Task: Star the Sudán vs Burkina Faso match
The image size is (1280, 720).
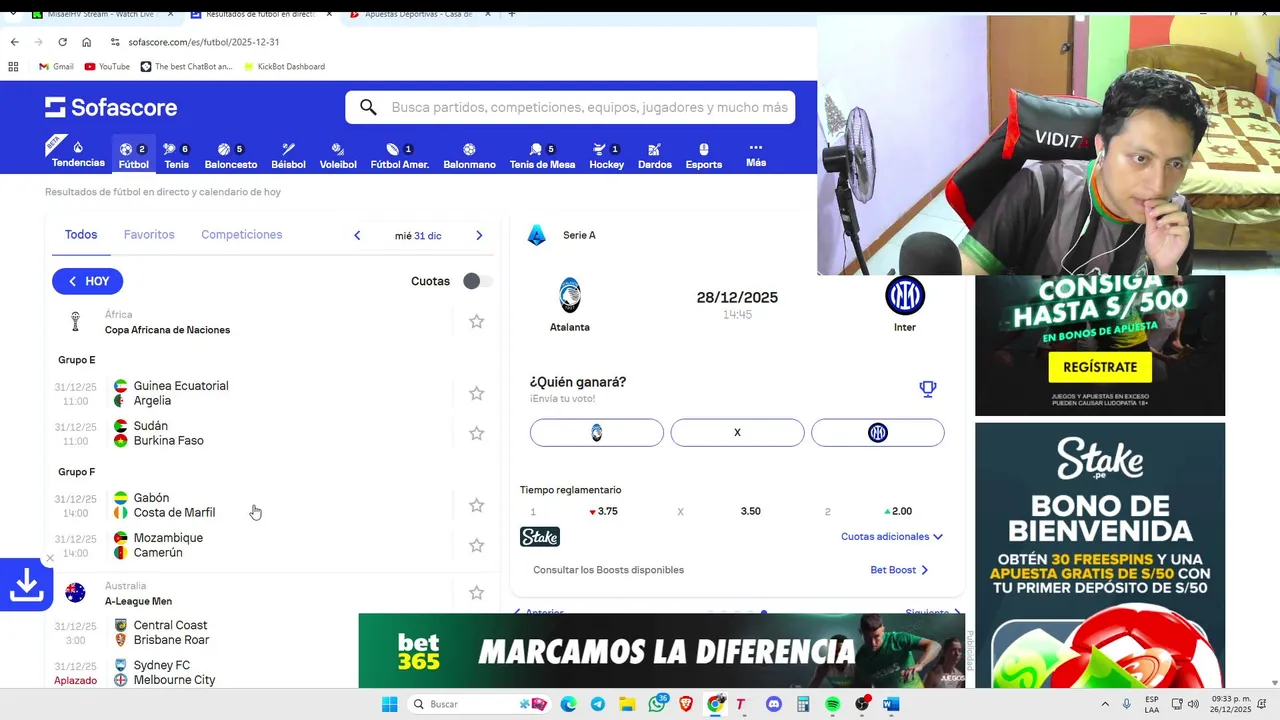Action: pyautogui.click(x=477, y=433)
